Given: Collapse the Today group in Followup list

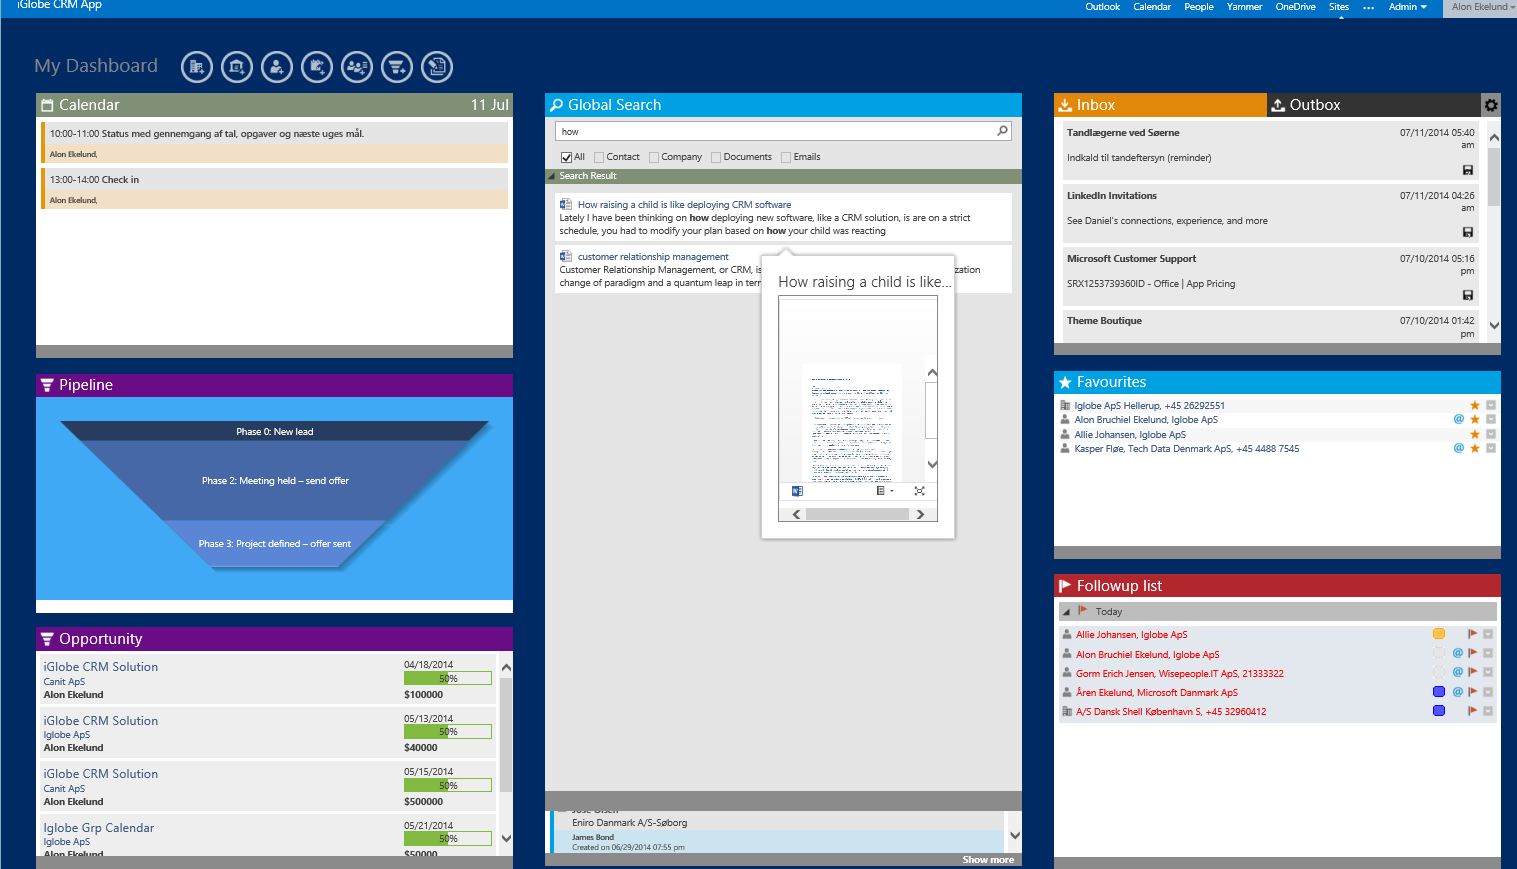Looking at the screenshot, I should 1066,612.
